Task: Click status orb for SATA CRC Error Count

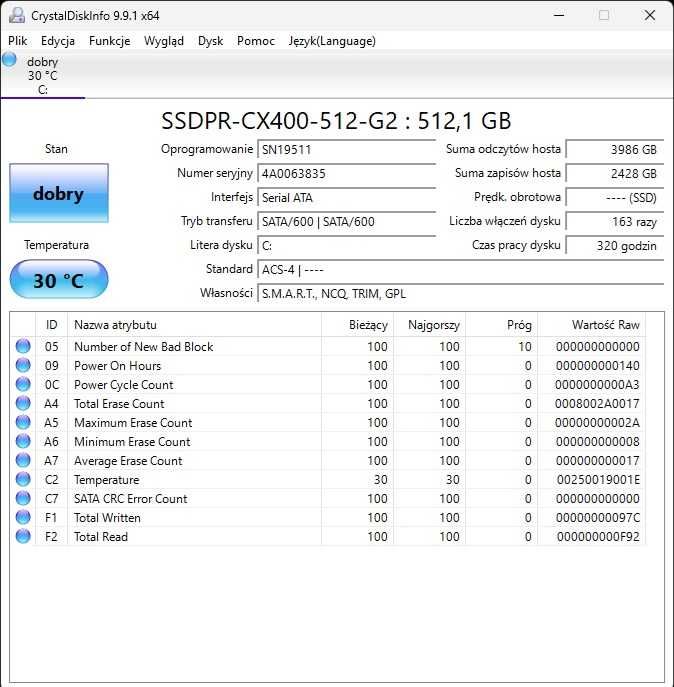Action: tap(23, 498)
